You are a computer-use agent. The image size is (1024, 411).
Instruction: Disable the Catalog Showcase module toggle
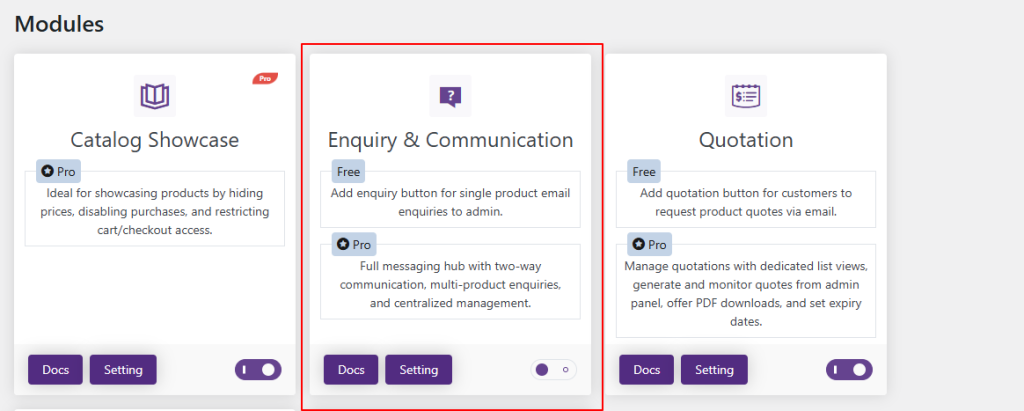[x=258, y=370]
